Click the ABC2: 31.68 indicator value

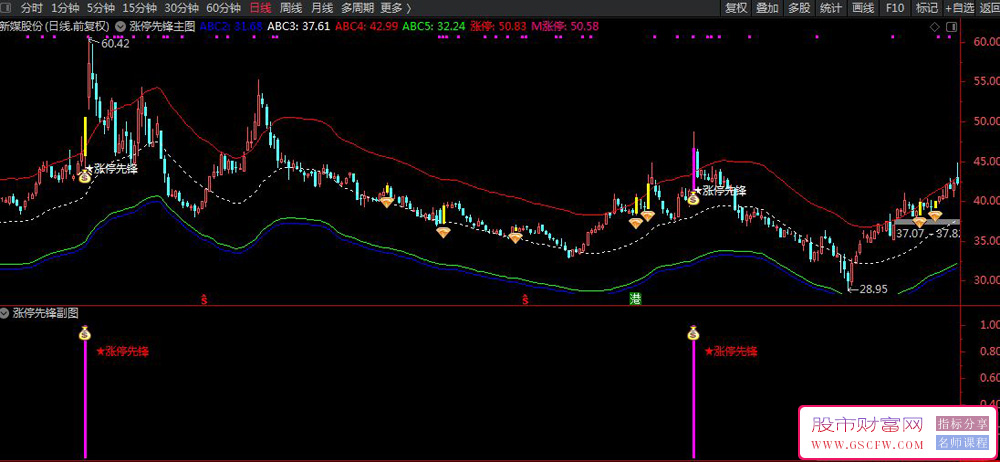[231, 27]
